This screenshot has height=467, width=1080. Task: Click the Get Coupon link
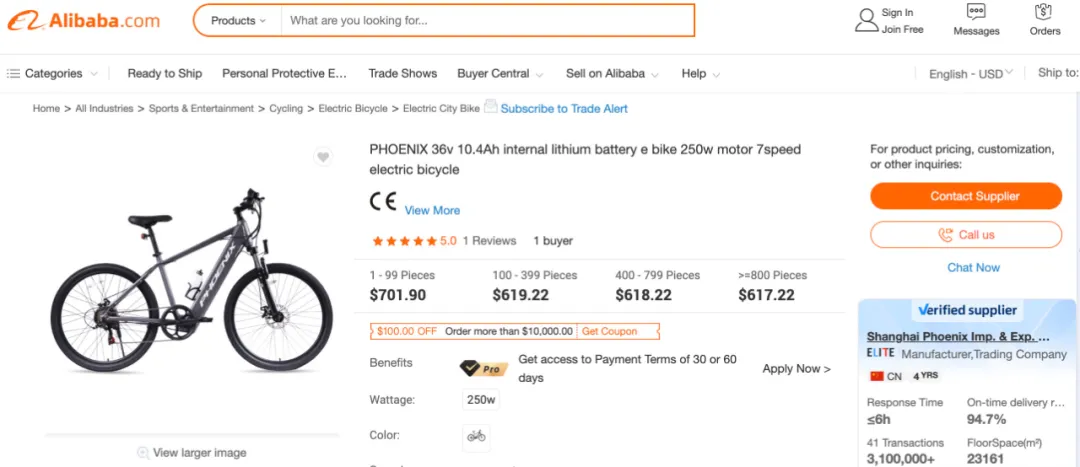pyautogui.click(x=610, y=331)
